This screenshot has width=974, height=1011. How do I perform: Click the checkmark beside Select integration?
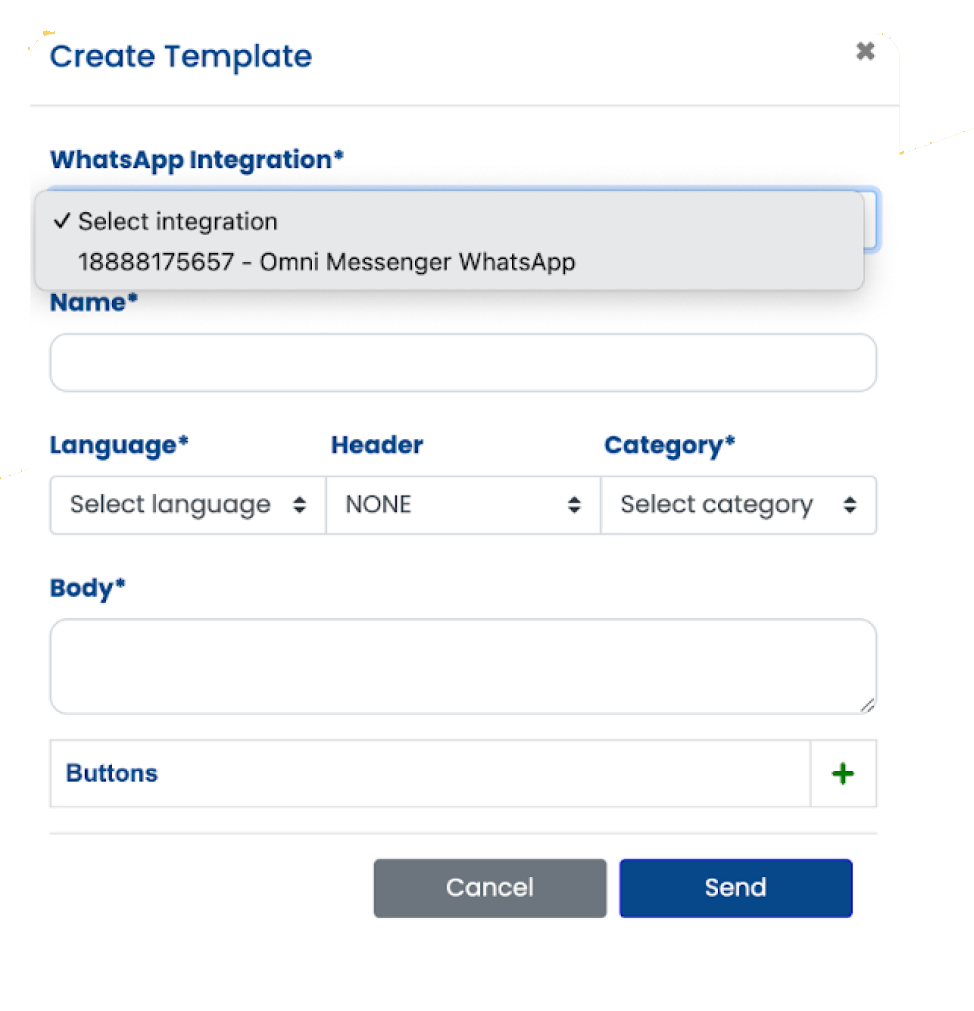64,221
